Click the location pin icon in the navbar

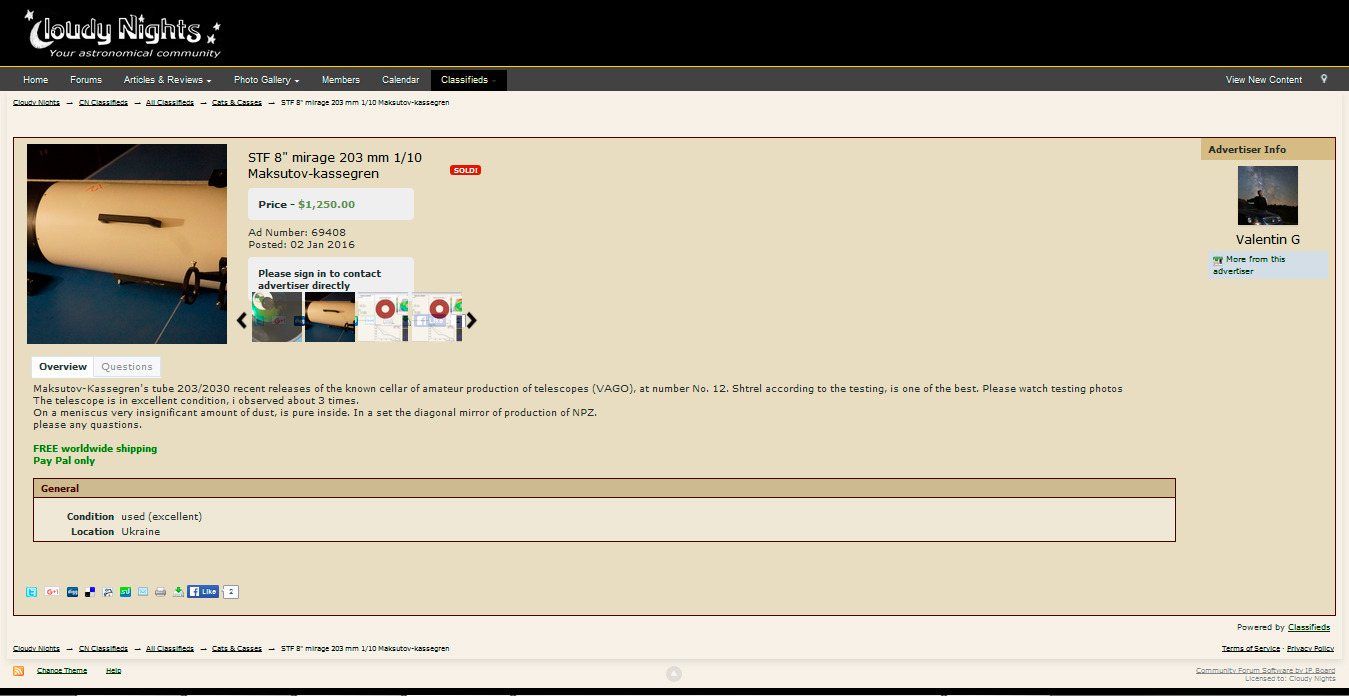(x=1324, y=79)
